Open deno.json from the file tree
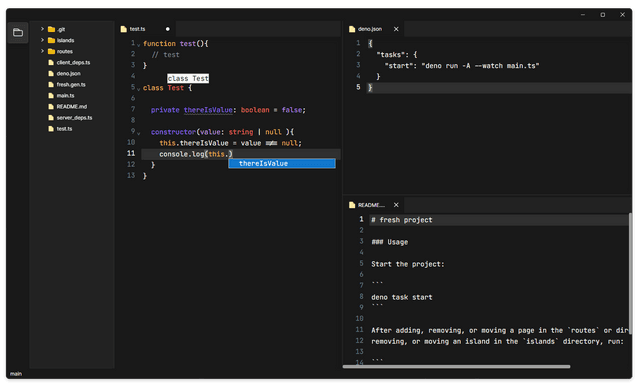Screen dimensions: 640x385 coord(69,73)
